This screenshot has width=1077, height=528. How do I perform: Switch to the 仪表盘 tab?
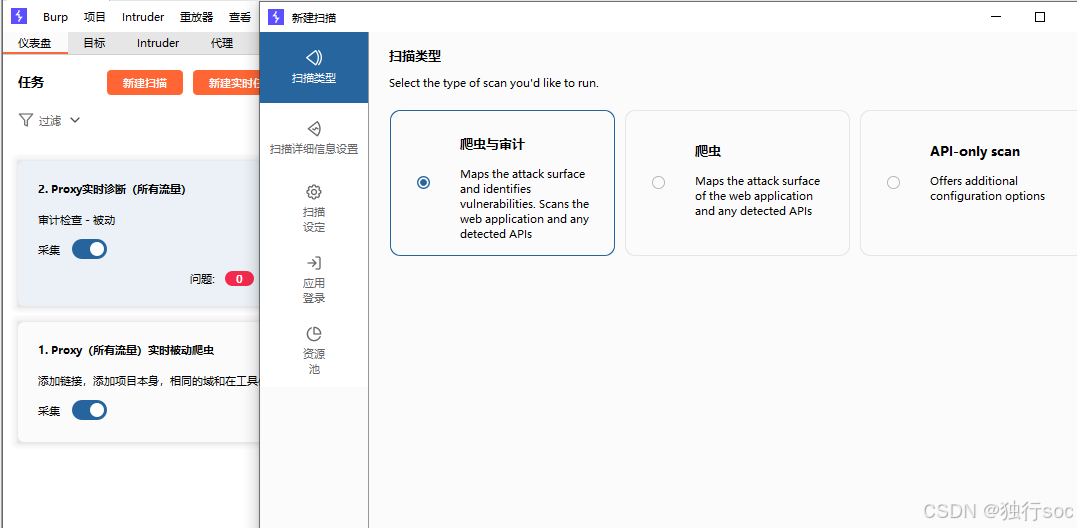click(x=34, y=43)
